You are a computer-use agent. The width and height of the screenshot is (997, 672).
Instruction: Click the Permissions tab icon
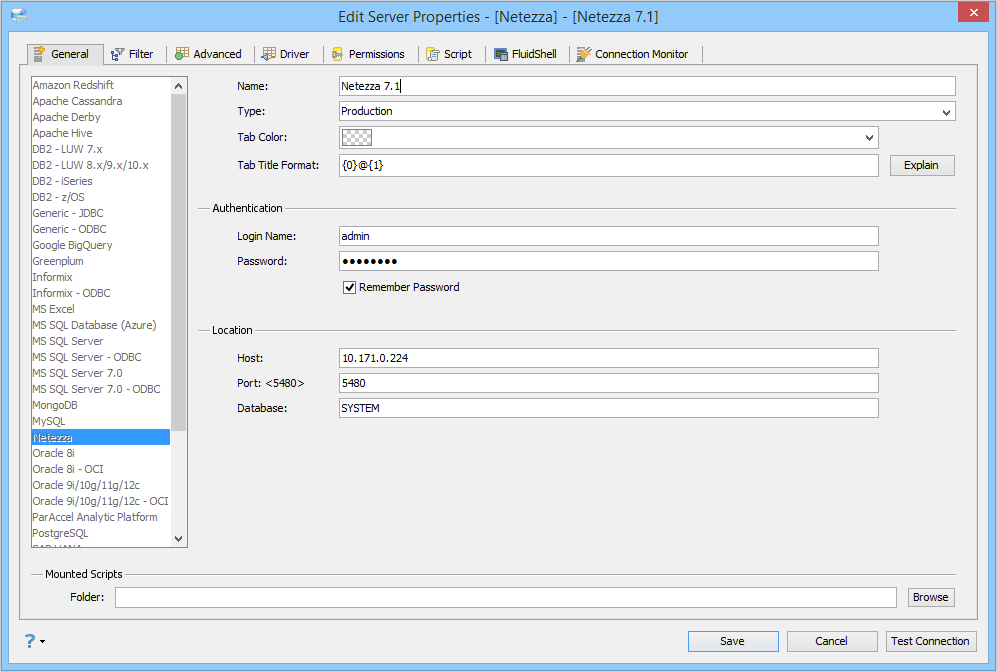(x=338, y=55)
